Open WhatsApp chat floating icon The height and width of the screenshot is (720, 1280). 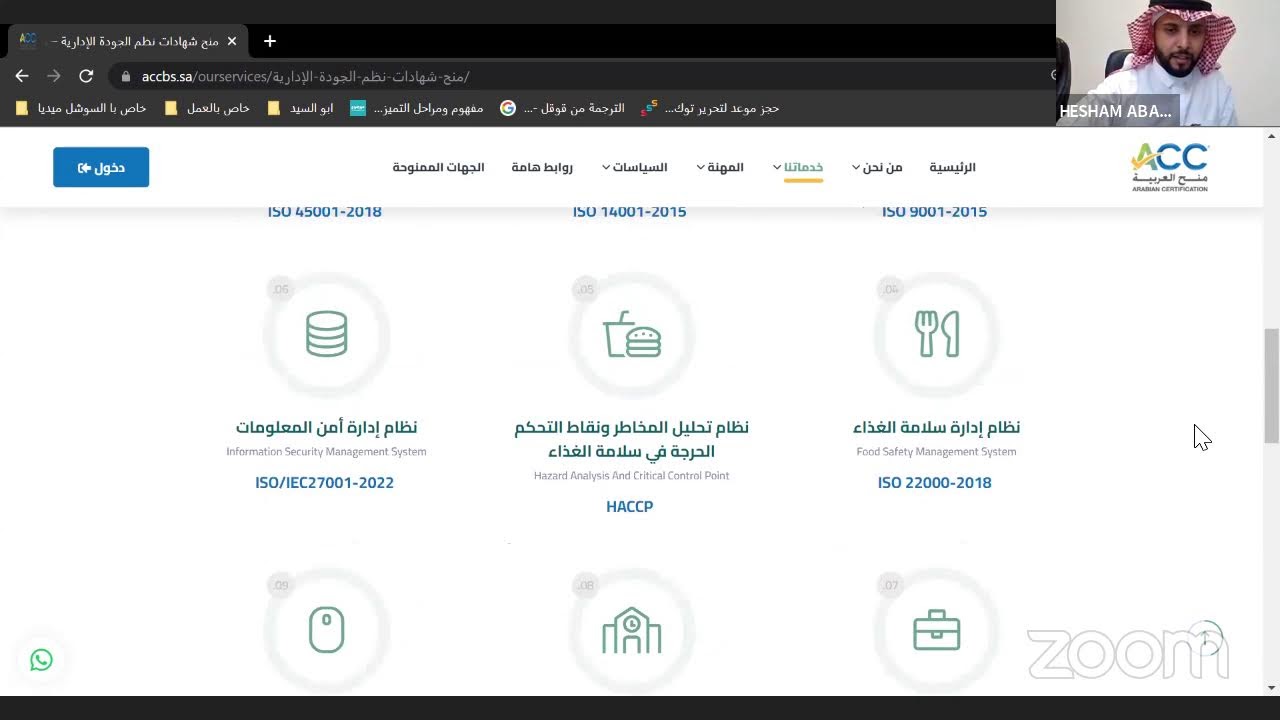(41, 660)
